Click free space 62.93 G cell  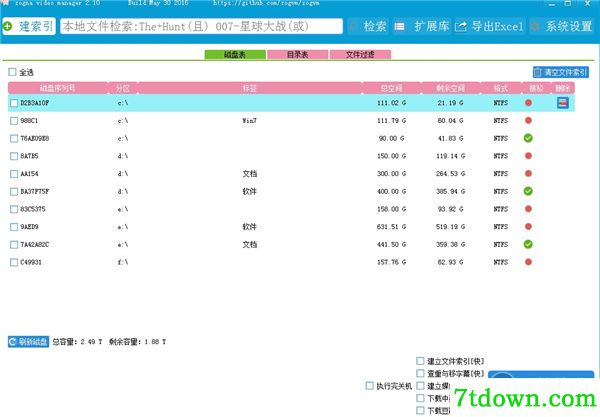click(x=450, y=262)
